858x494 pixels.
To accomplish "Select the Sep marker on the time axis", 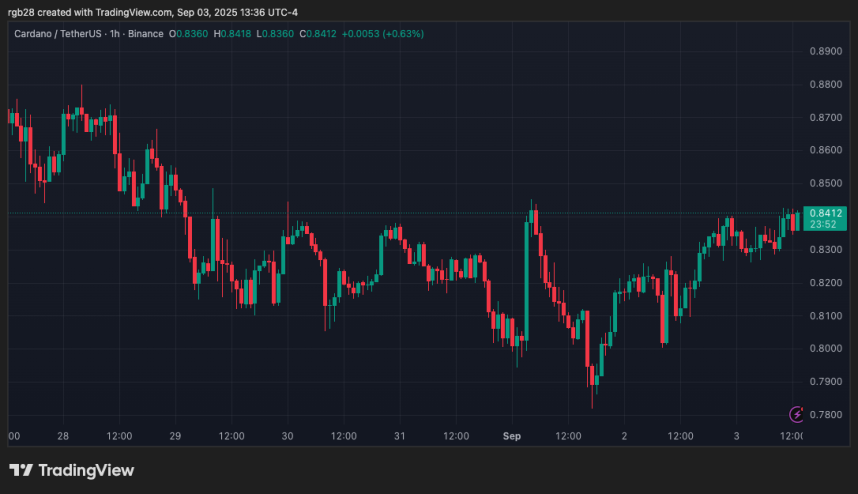I will (512, 436).
